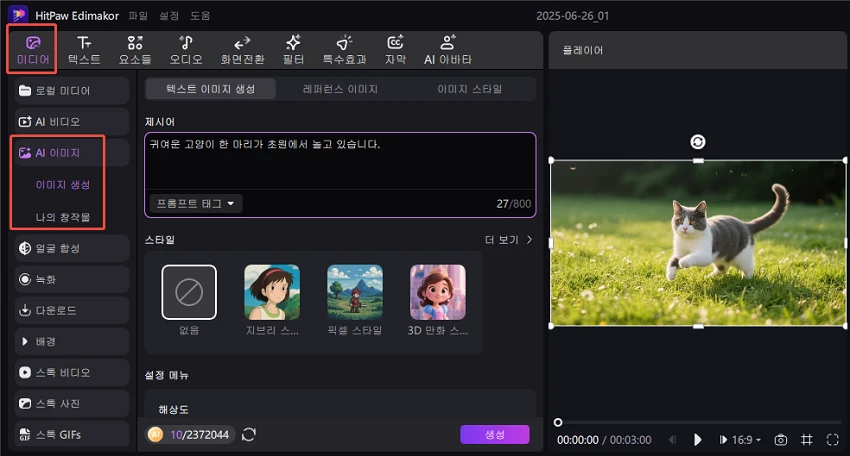Open the 필터 filters tool
The image size is (850, 456).
pyautogui.click(x=293, y=50)
